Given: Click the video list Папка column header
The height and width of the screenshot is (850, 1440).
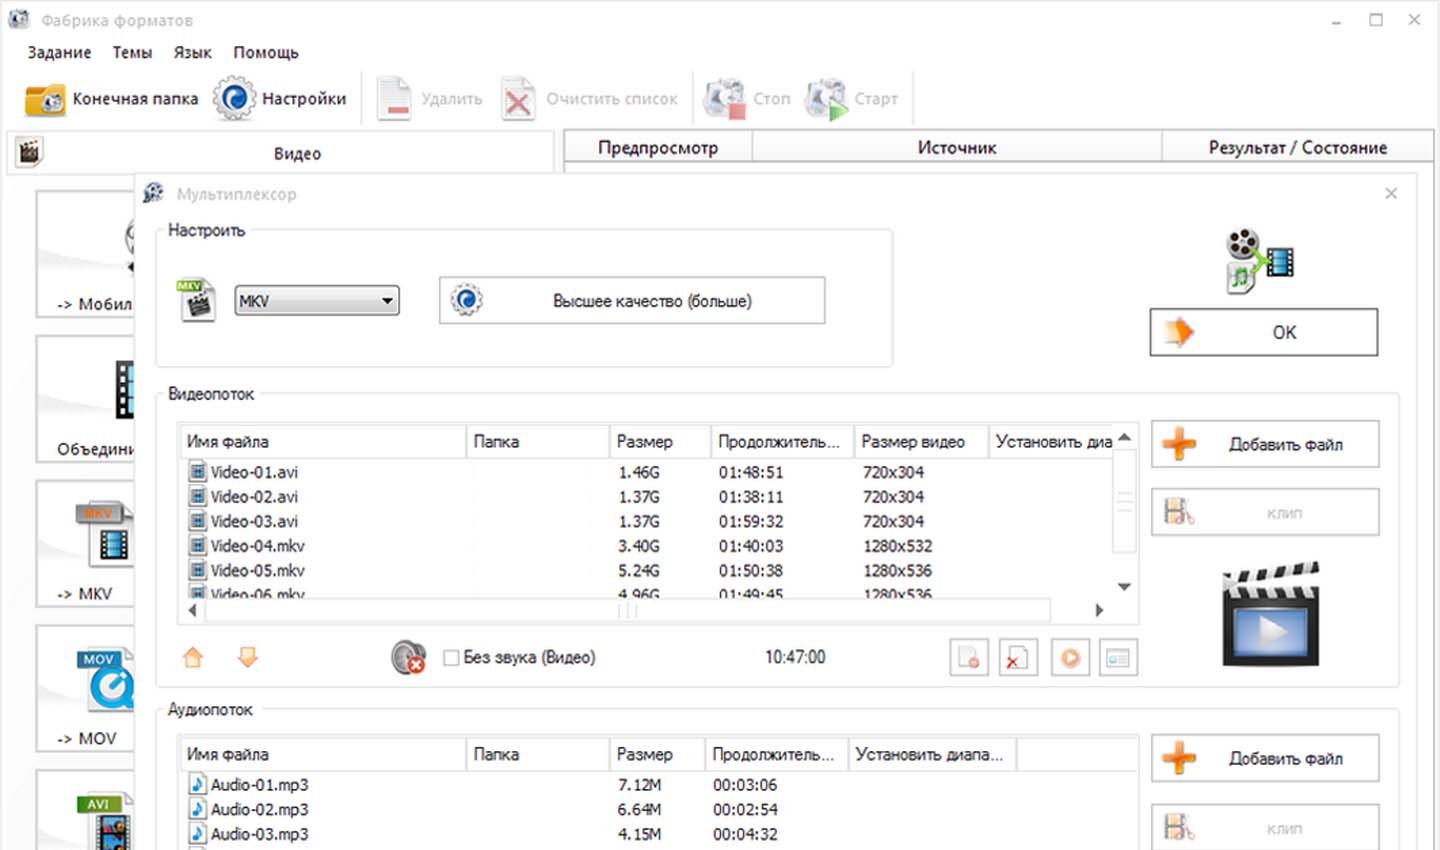Looking at the screenshot, I should click(x=538, y=441).
